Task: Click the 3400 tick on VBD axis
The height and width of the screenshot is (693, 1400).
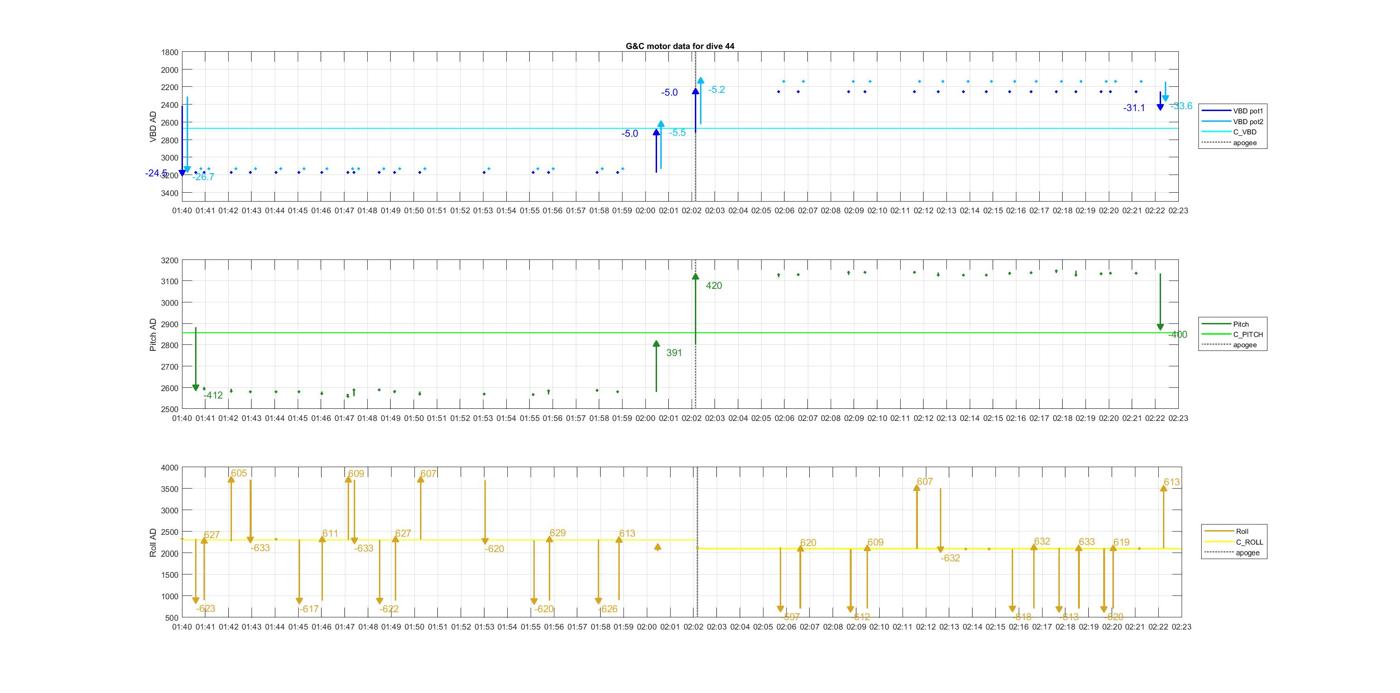Action: [170, 193]
